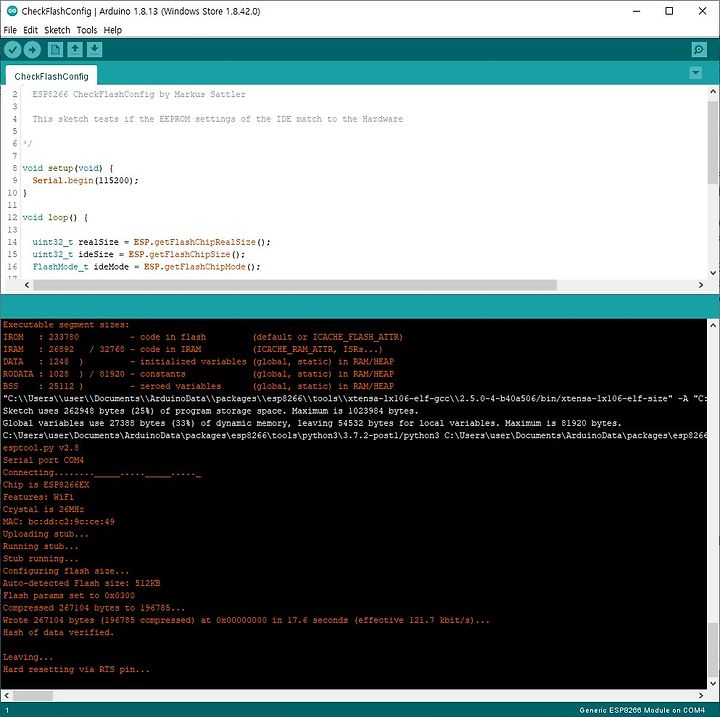720x717 pixels.
Task: Click the console horizontal scrollbar thumb
Action: pyautogui.click(x=33, y=695)
